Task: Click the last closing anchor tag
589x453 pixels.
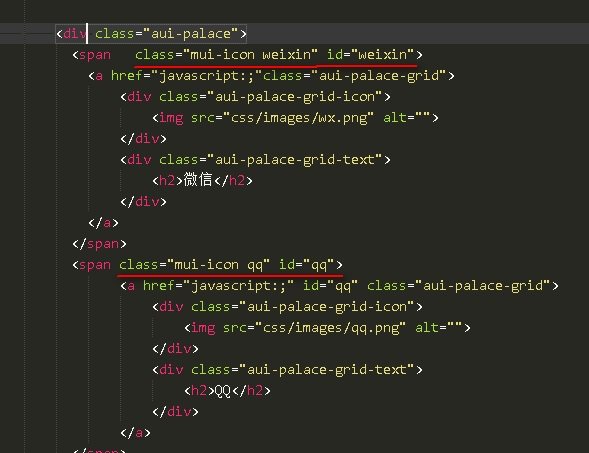Action: coord(136,433)
